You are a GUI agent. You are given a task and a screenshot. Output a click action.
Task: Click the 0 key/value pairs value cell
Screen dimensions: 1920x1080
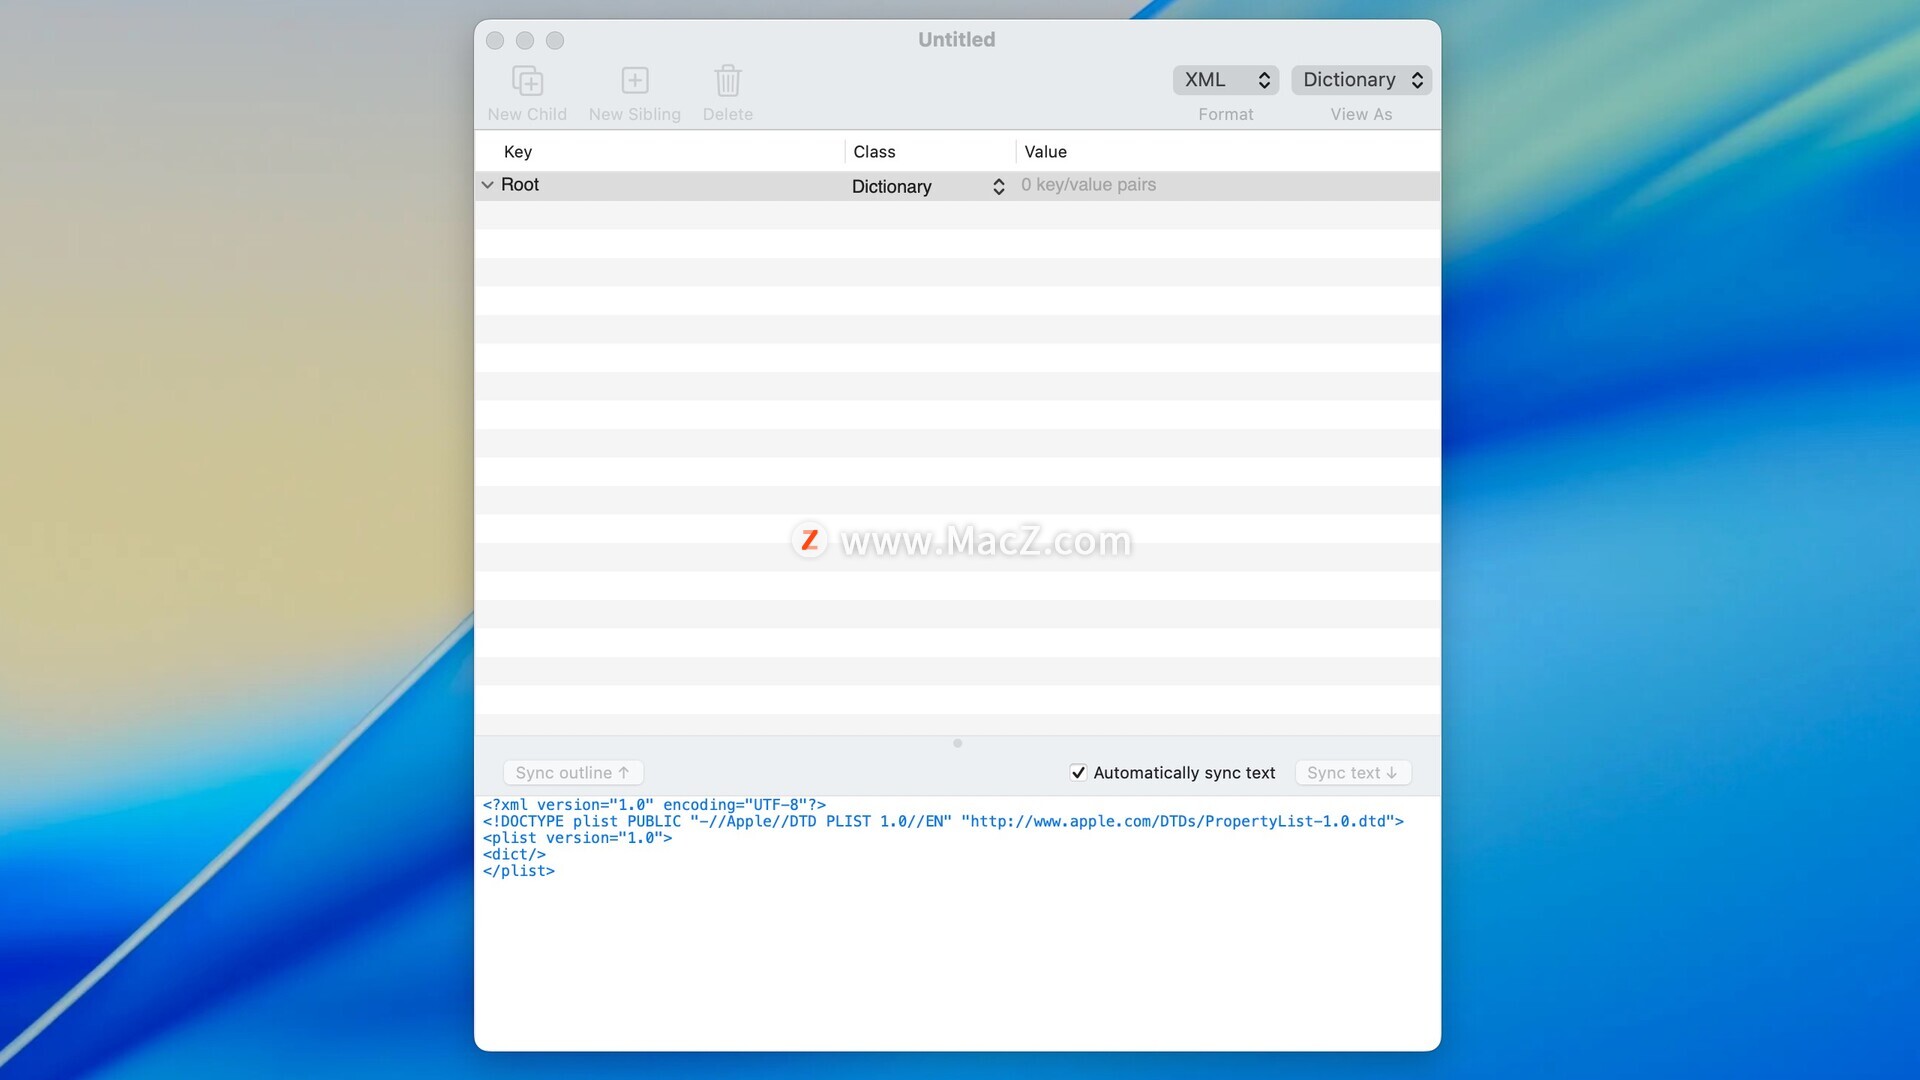(x=1088, y=185)
